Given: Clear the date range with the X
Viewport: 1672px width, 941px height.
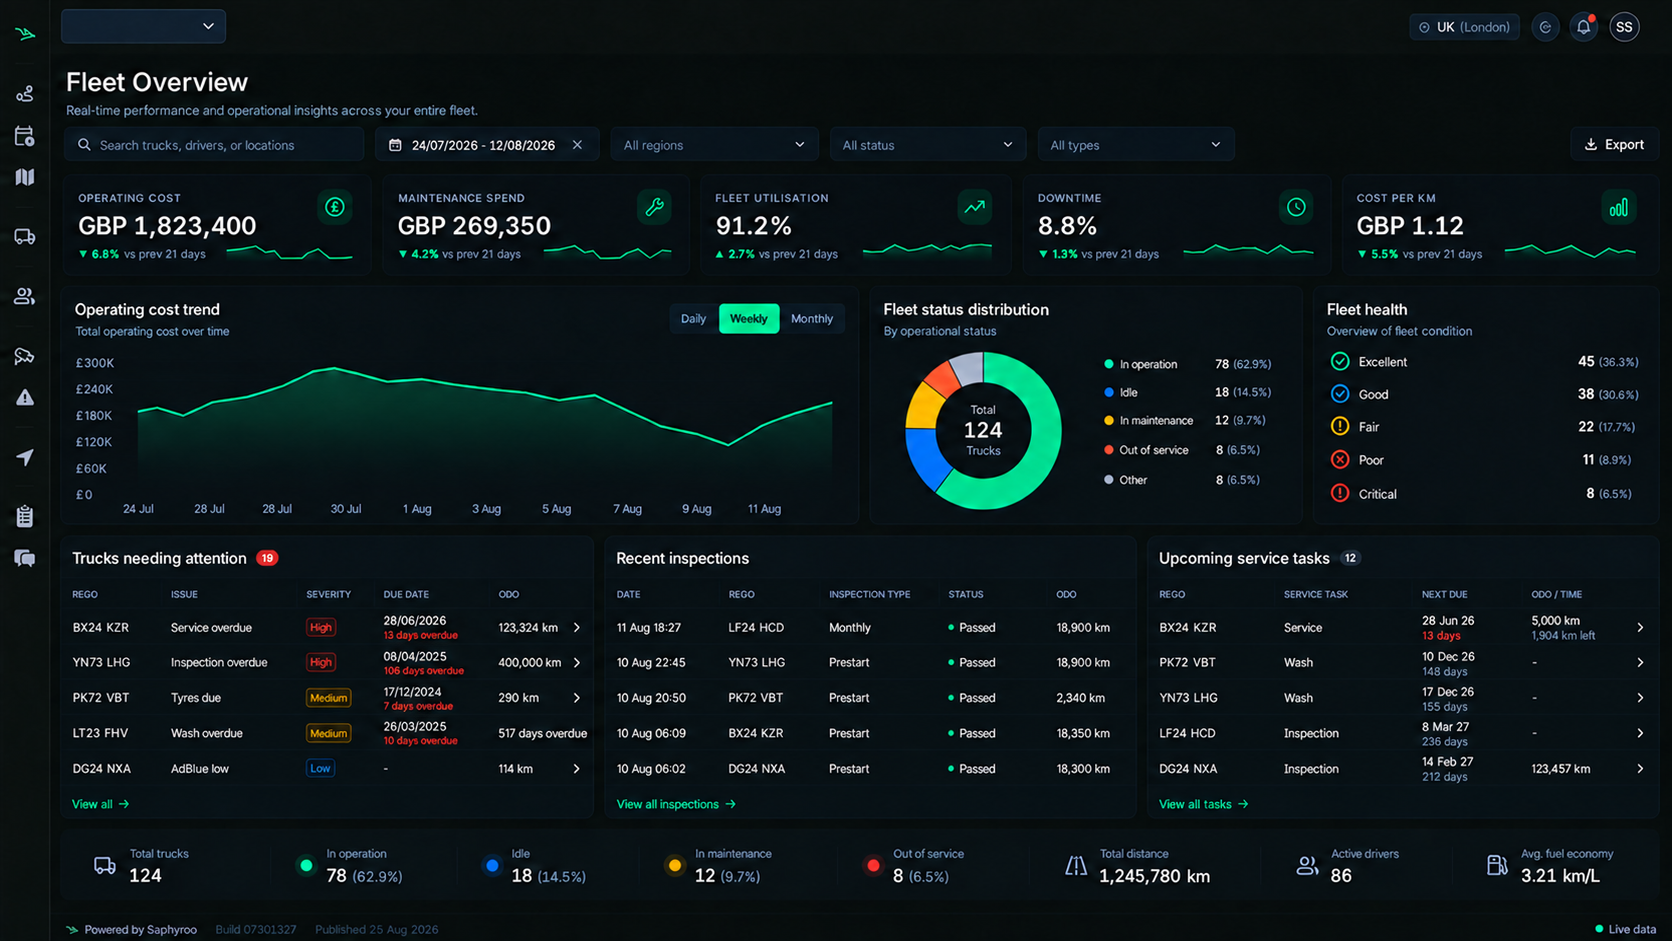Looking at the screenshot, I should pyautogui.click(x=577, y=145).
